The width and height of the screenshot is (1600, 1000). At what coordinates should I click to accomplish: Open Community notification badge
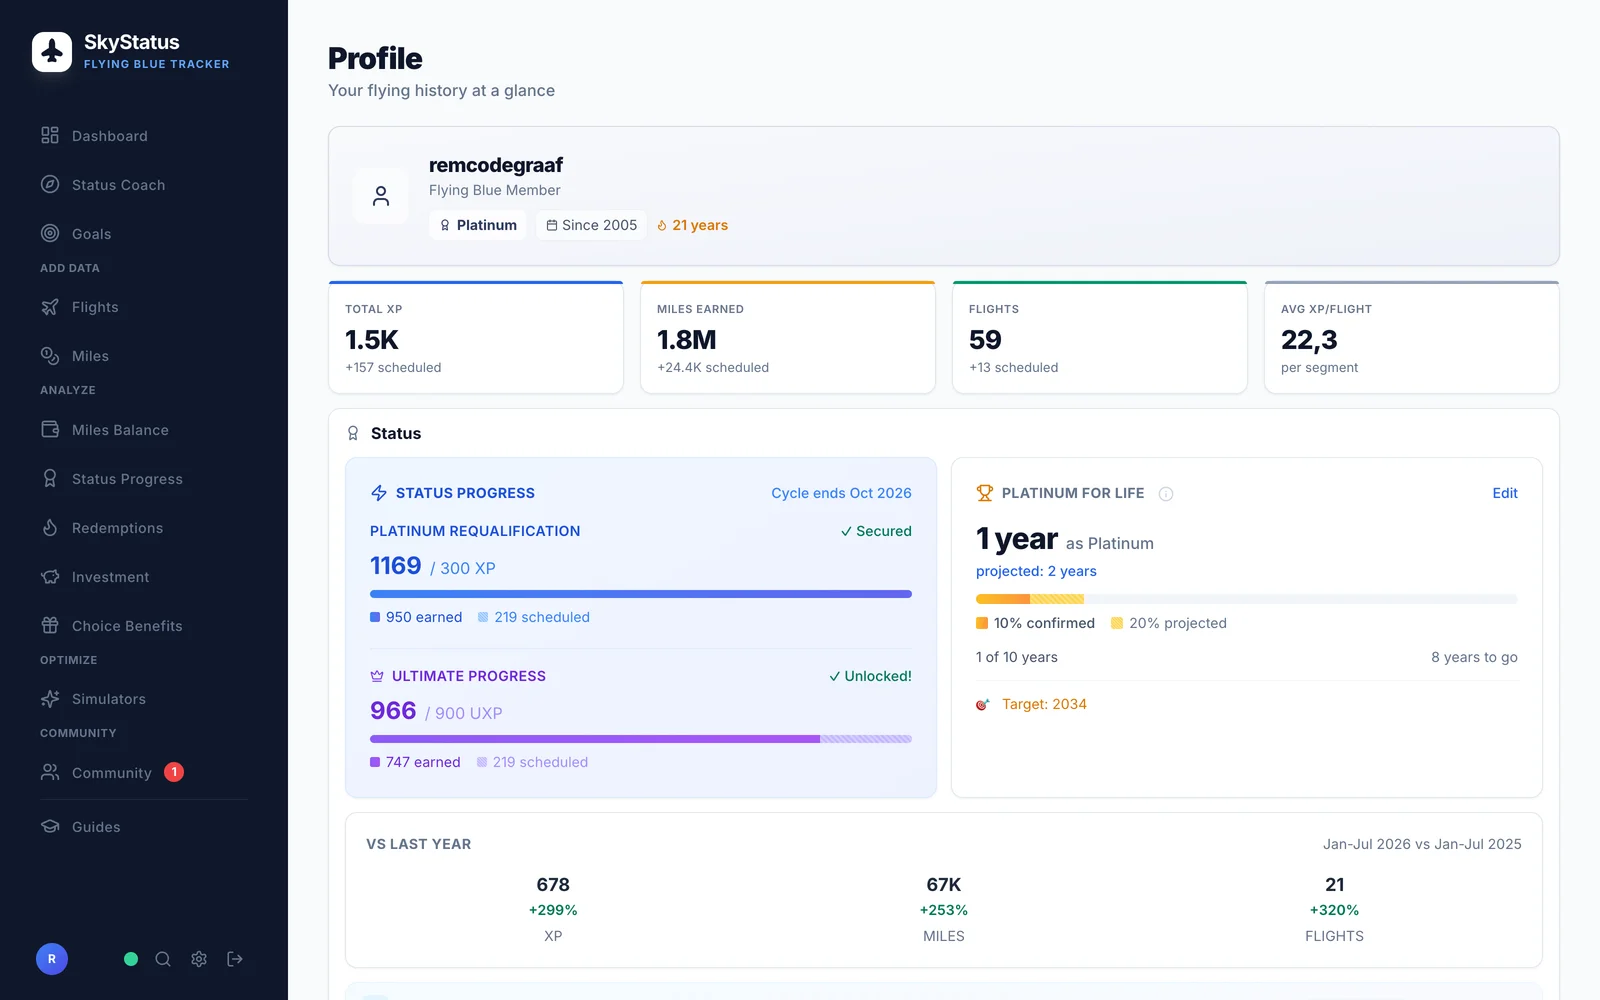point(174,772)
